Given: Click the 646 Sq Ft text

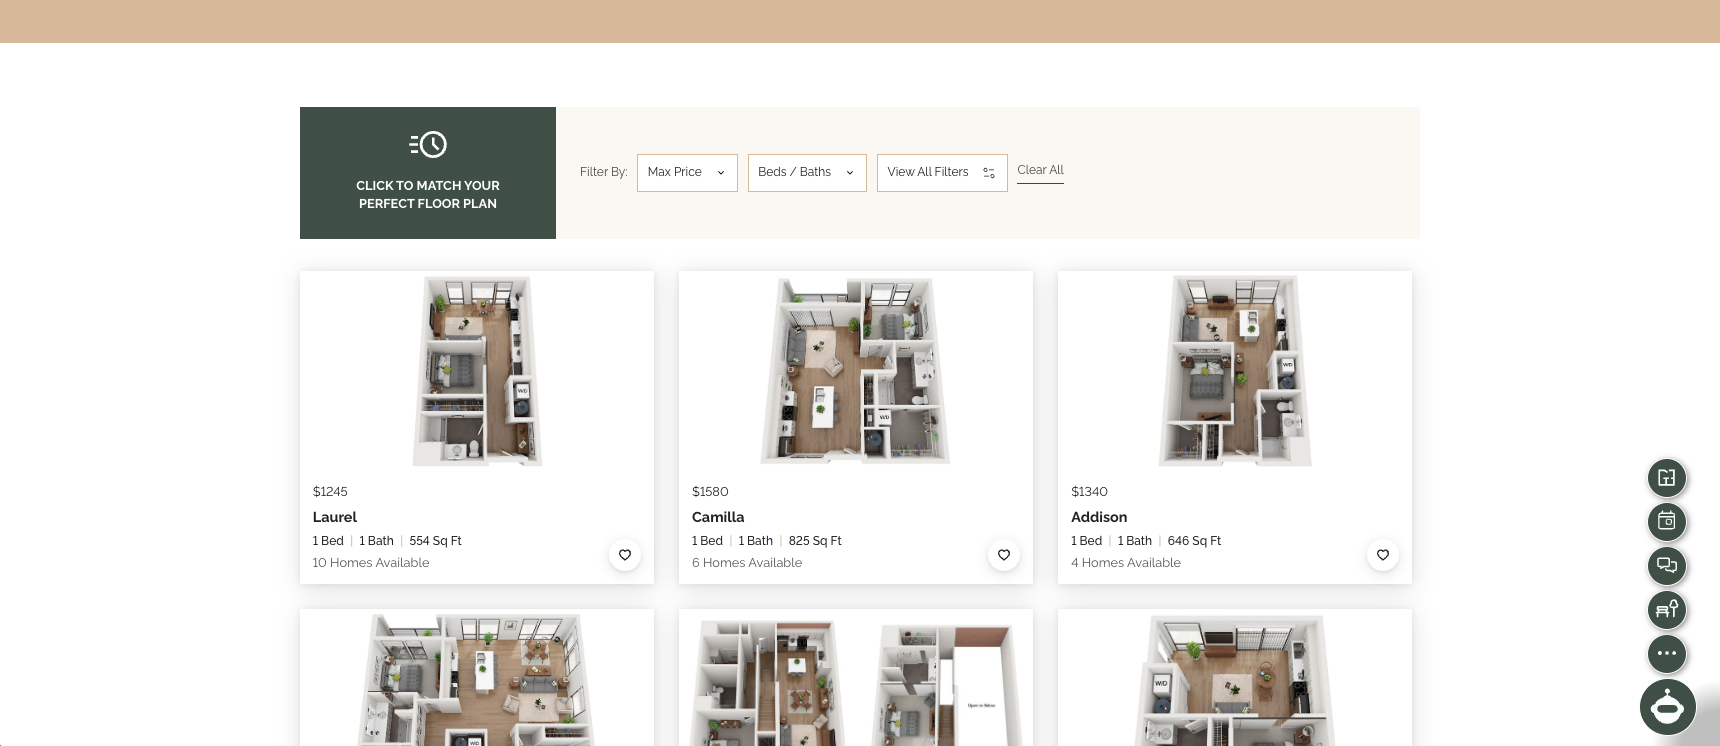Looking at the screenshot, I should coord(1194,541).
